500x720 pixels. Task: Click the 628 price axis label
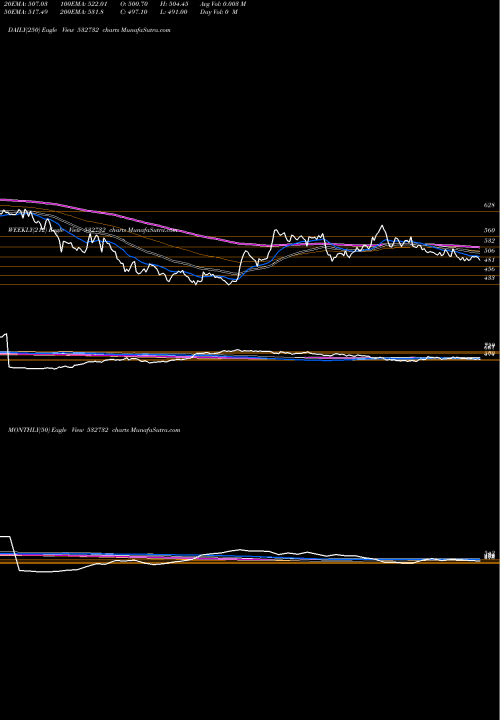[x=489, y=205]
